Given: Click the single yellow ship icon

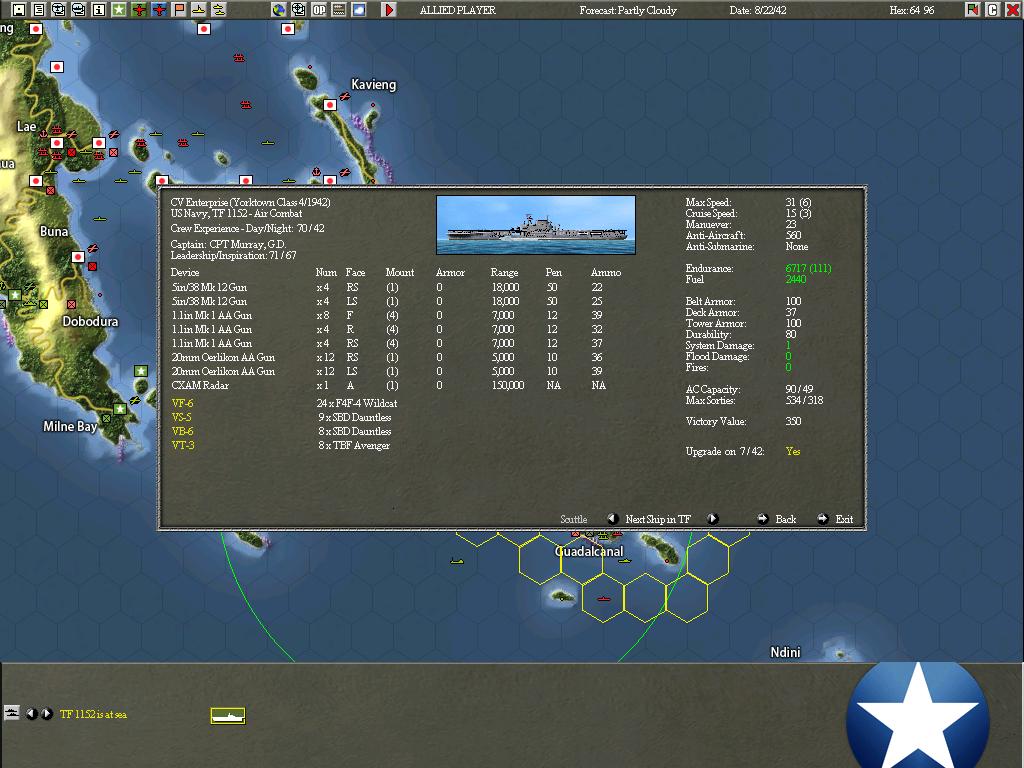Looking at the screenshot, I should 199,10.
